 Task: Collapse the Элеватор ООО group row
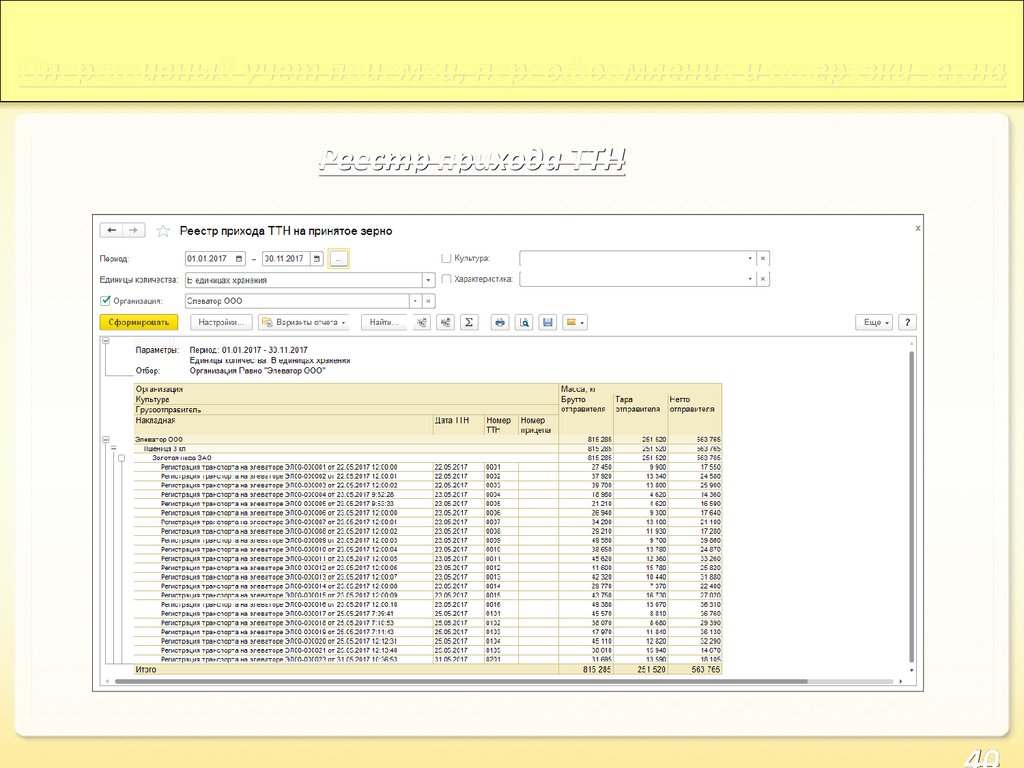click(105, 440)
